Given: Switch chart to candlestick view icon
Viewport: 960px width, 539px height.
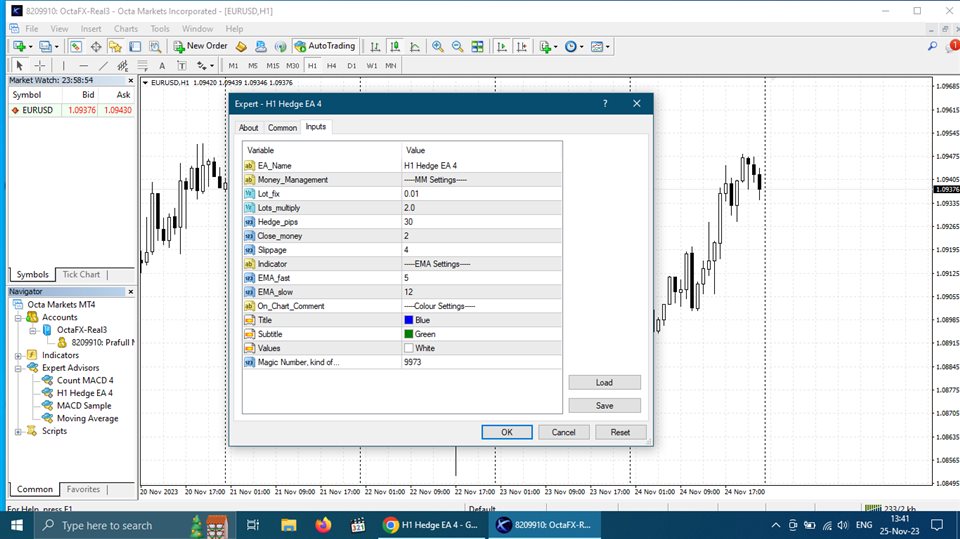Looking at the screenshot, I should (395, 46).
